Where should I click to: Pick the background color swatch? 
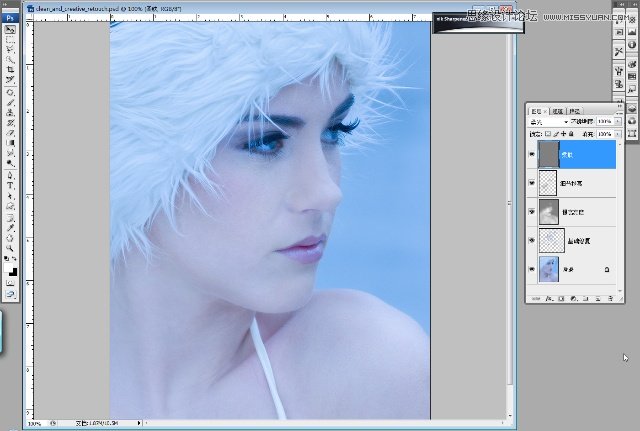click(x=13, y=272)
